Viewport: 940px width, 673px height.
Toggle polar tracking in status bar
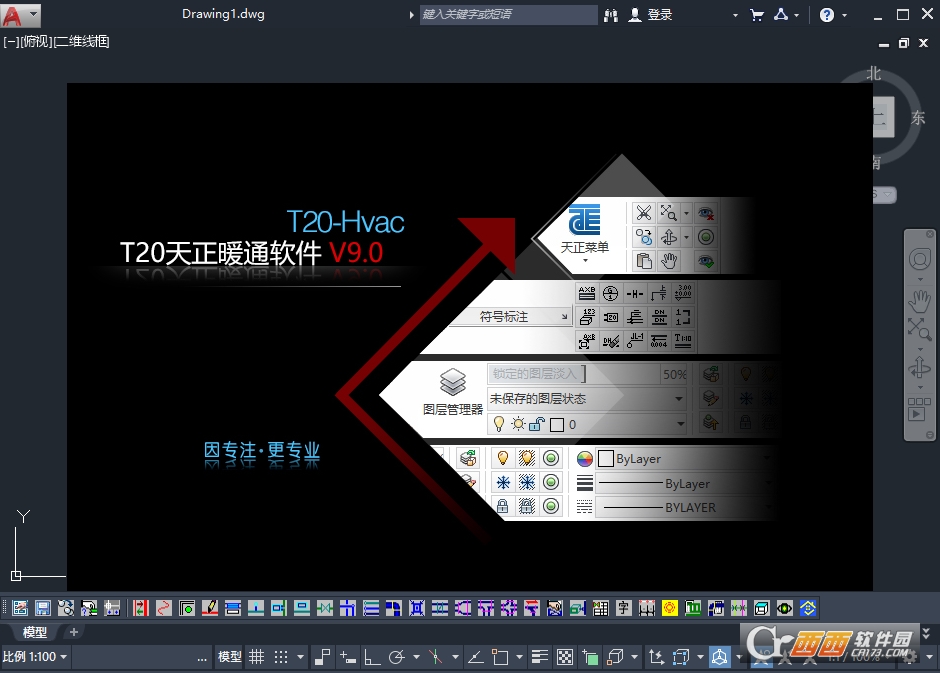[x=397, y=657]
